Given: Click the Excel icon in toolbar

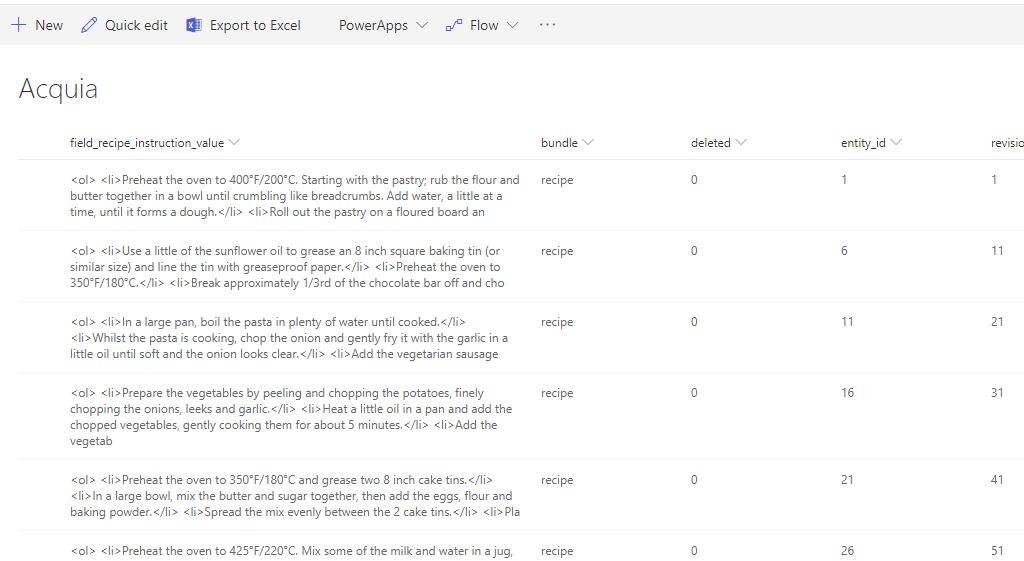Looking at the screenshot, I should (x=194, y=25).
